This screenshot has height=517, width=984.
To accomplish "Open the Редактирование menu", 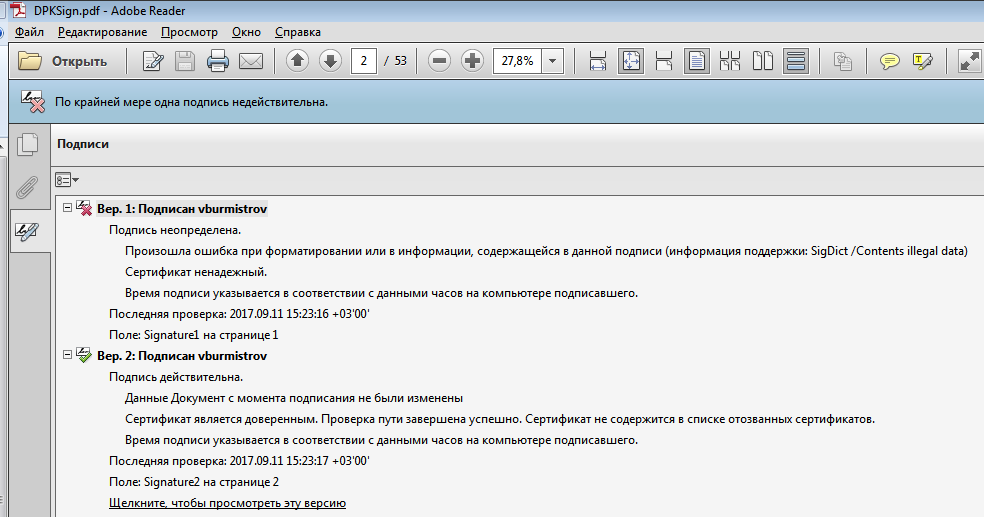I will (x=102, y=32).
